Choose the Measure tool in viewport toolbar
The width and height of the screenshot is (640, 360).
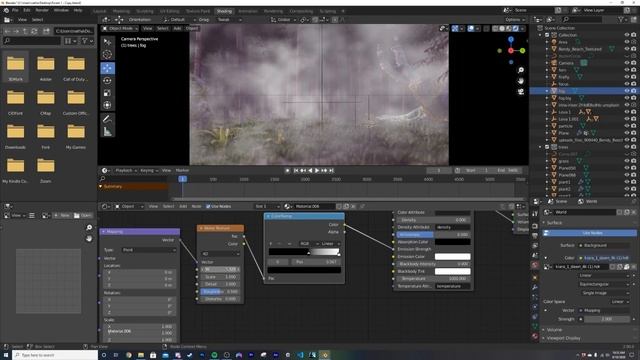tap(107, 131)
